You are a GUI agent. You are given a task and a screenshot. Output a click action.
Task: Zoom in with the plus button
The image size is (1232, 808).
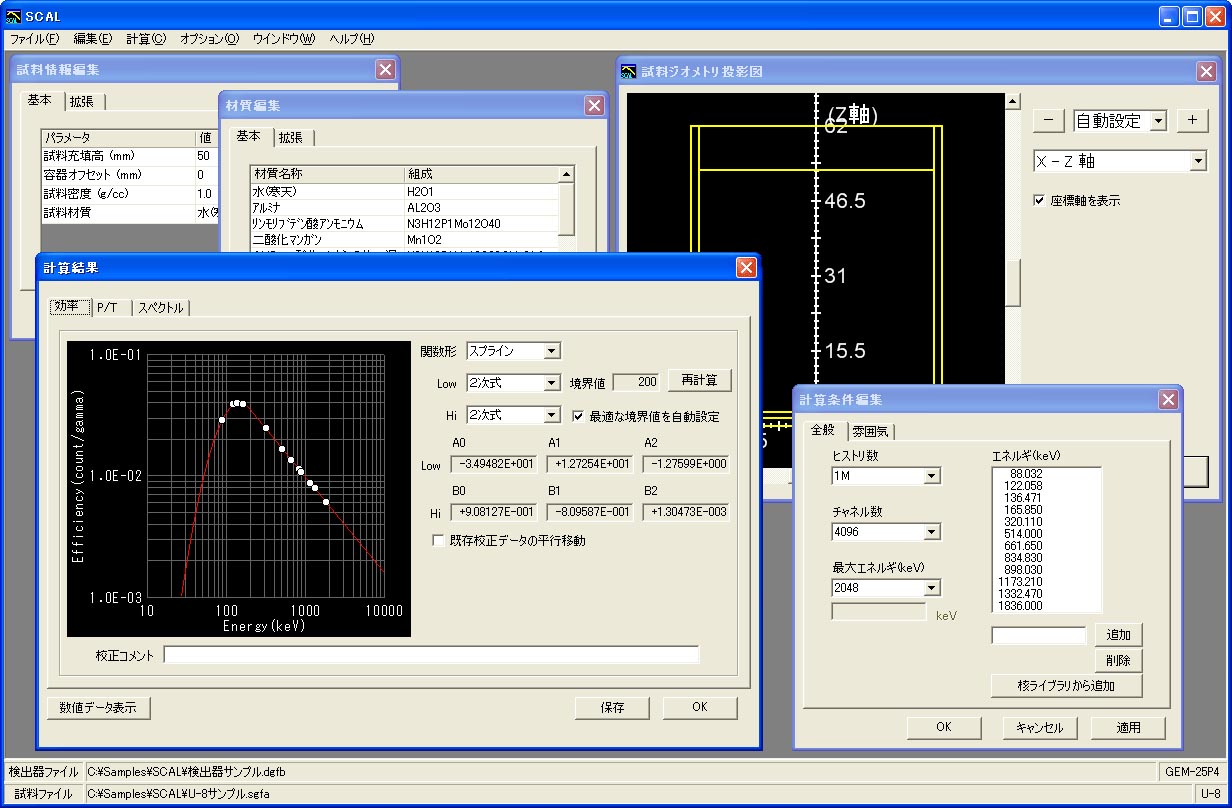tap(1192, 120)
